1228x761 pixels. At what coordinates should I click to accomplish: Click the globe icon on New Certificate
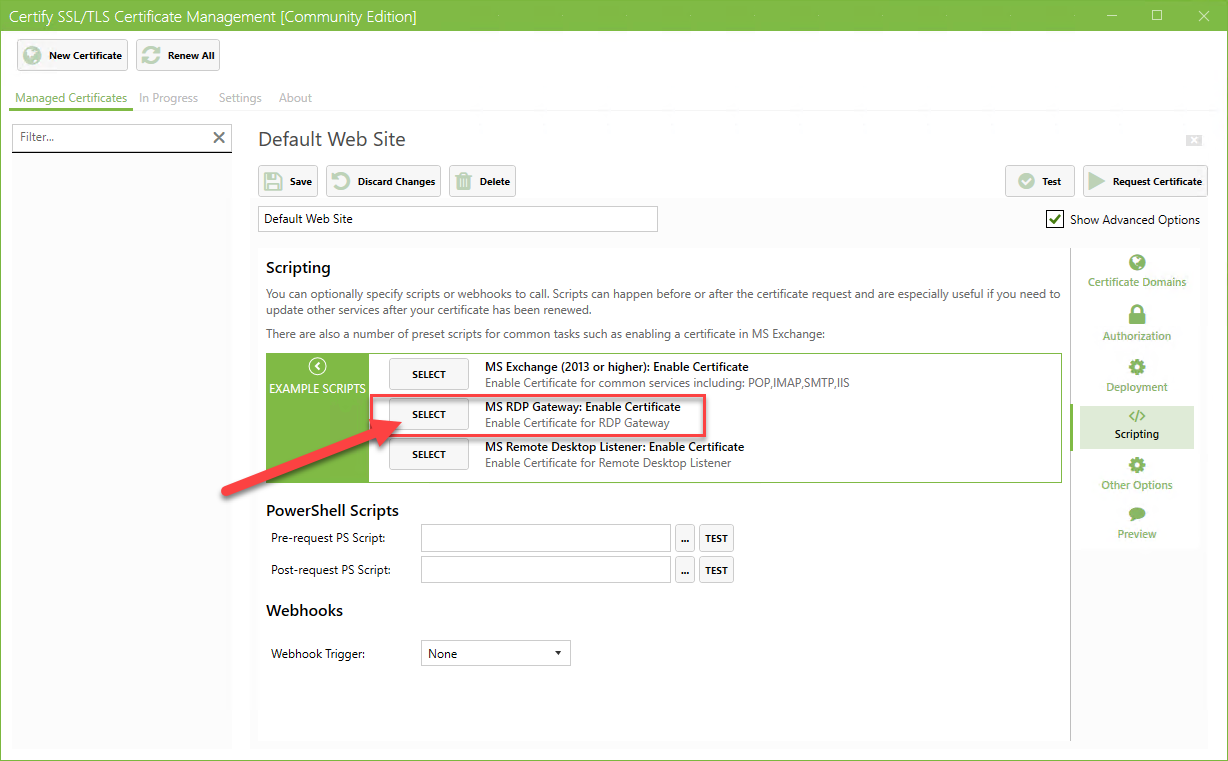(33, 55)
